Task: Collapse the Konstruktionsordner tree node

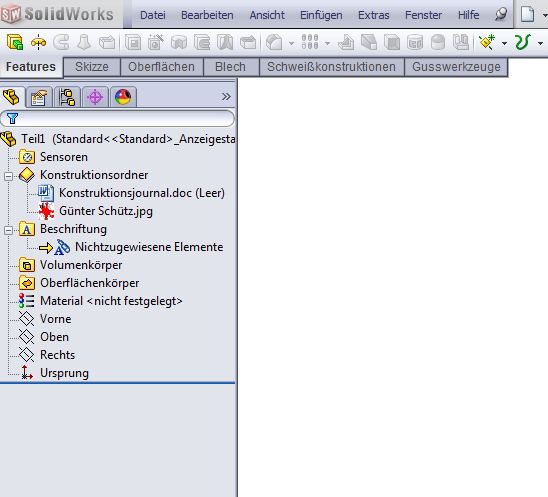Action: [x=8, y=176]
